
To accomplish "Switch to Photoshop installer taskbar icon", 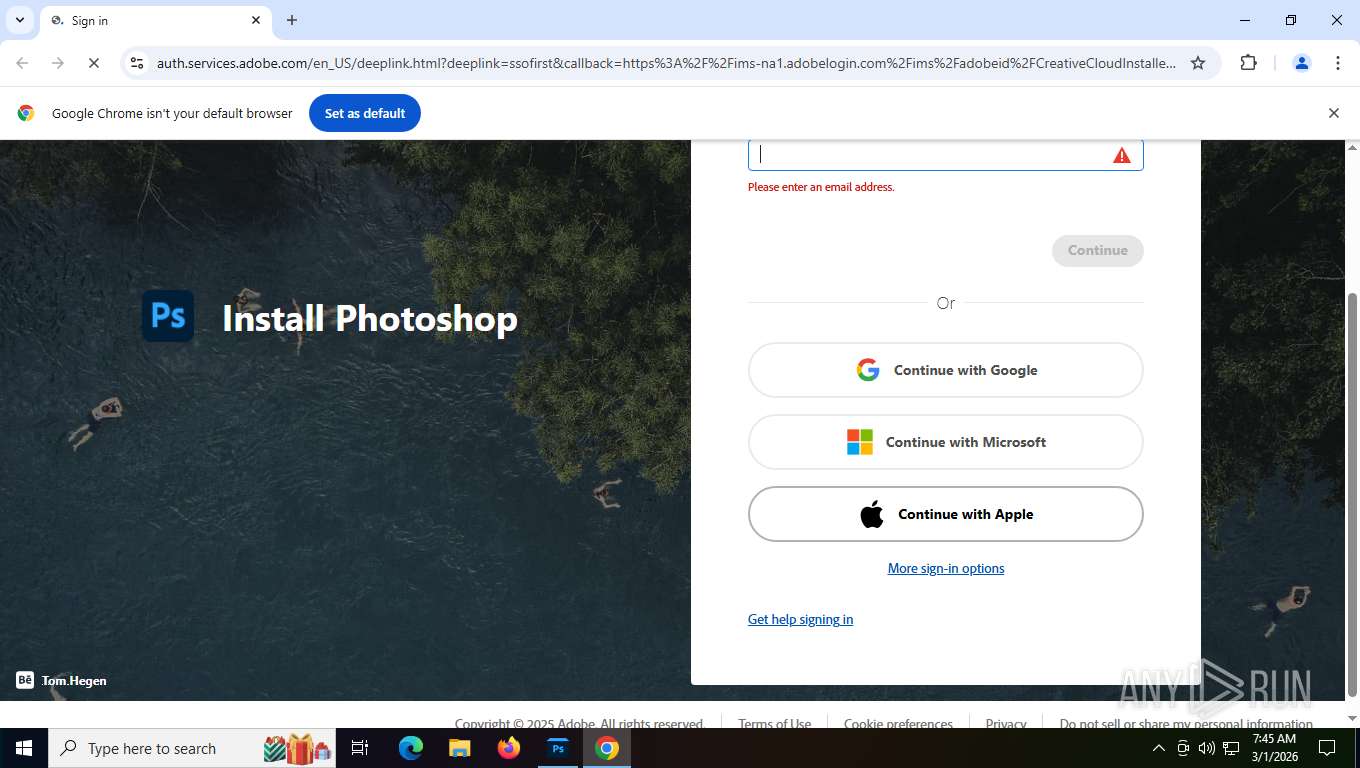I will point(558,748).
